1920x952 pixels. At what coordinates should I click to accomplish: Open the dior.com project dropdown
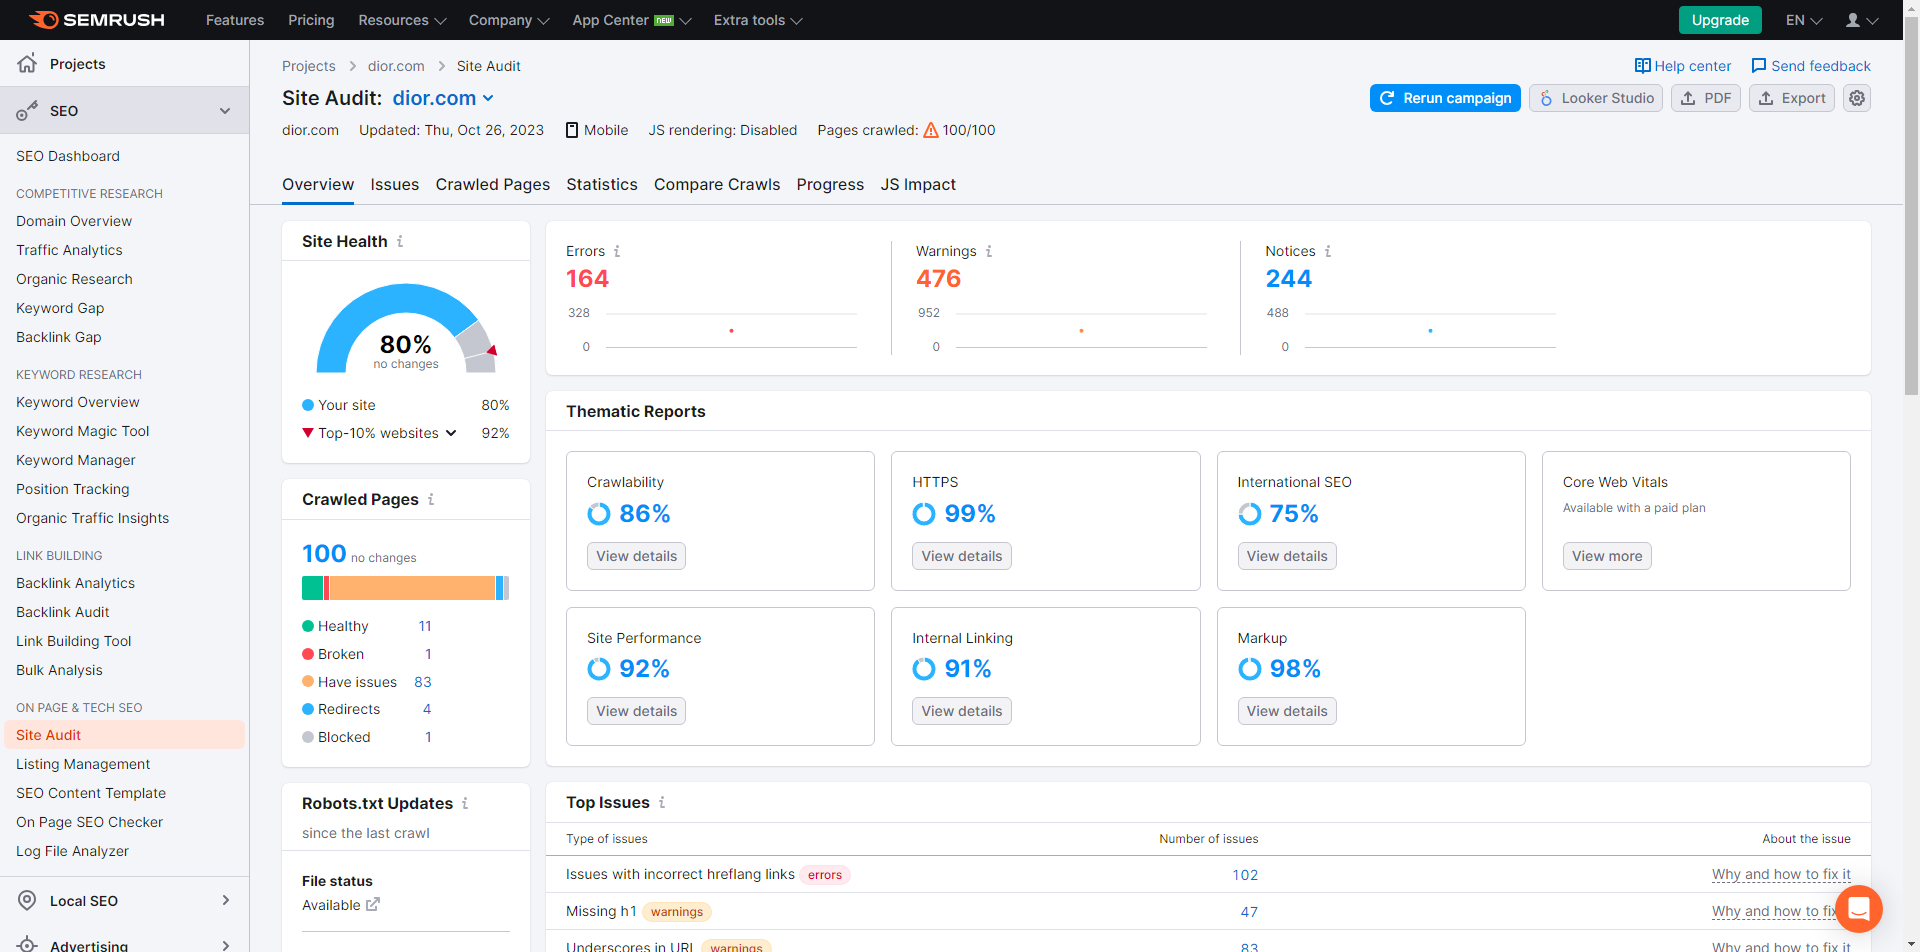(x=444, y=98)
